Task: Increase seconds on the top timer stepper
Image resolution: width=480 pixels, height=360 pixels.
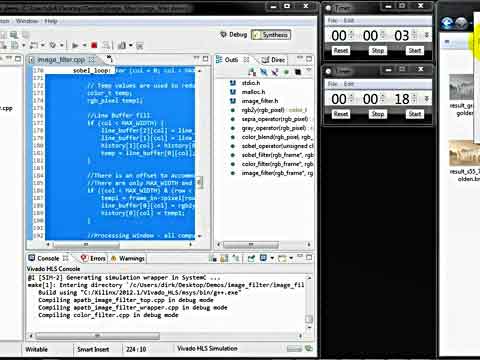Action: pos(414,32)
